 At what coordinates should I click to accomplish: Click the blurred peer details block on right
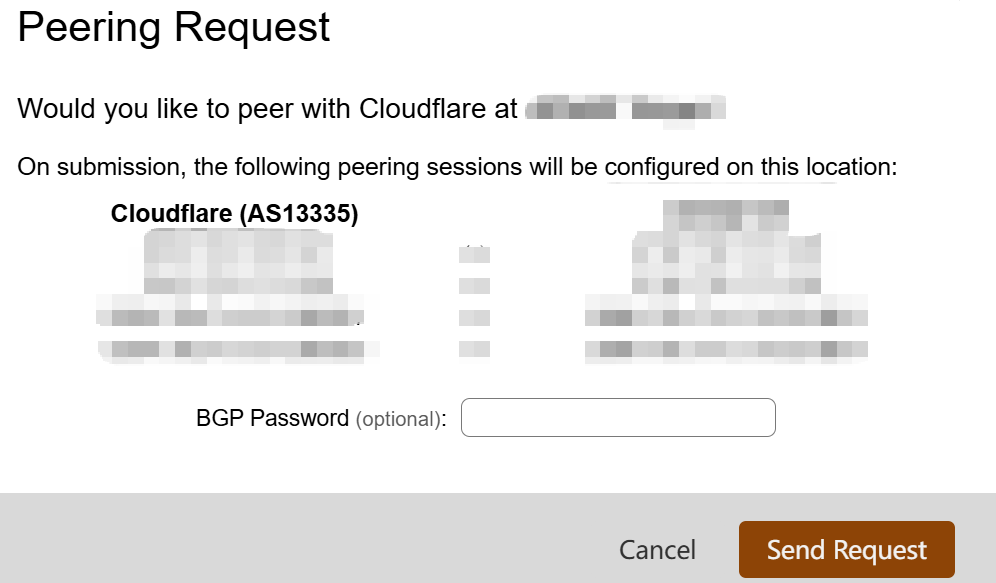[725, 290]
